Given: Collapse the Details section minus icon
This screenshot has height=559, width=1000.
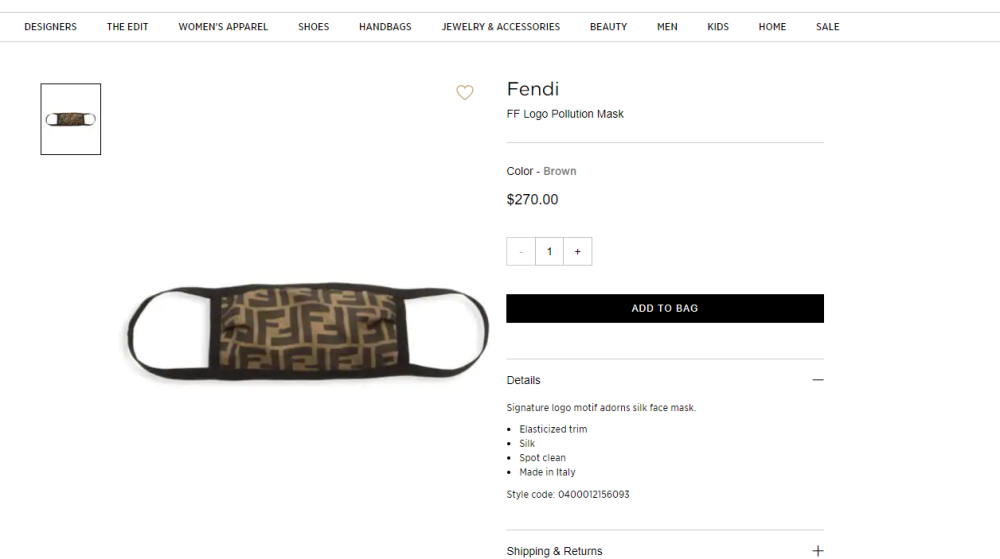Looking at the screenshot, I should click(x=818, y=380).
